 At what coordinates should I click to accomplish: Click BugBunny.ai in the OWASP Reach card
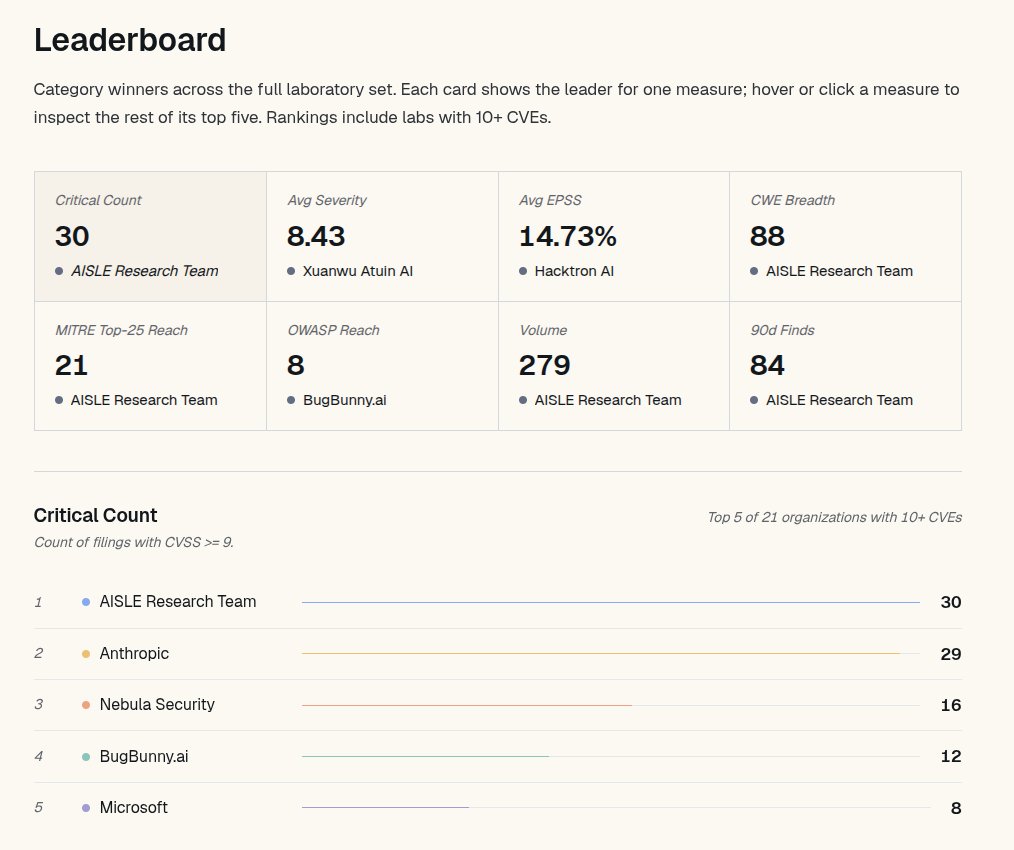[x=345, y=400]
